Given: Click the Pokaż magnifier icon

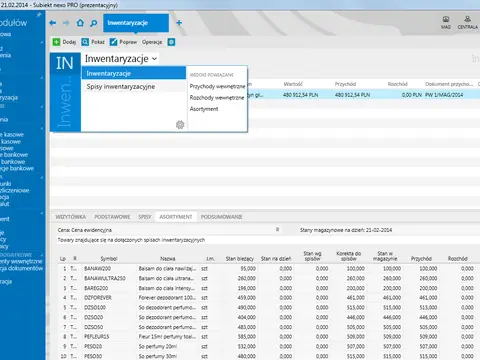Looking at the screenshot, I should tap(85, 42).
